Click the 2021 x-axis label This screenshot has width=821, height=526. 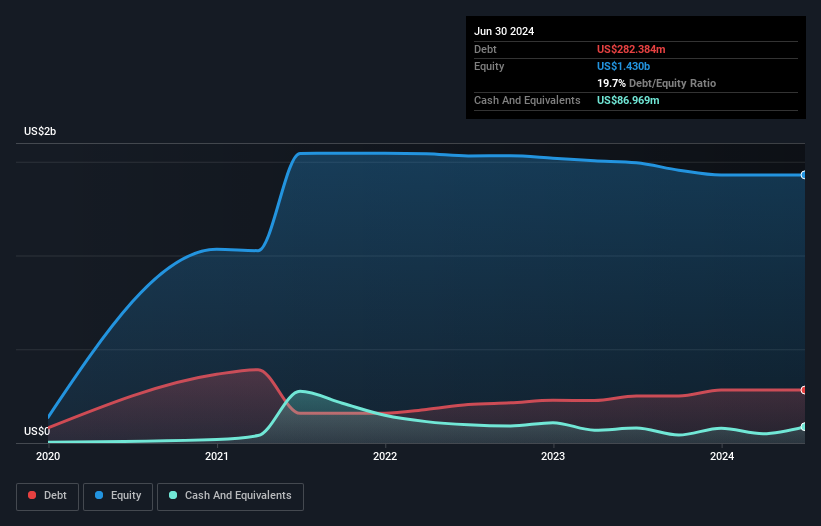(x=217, y=456)
